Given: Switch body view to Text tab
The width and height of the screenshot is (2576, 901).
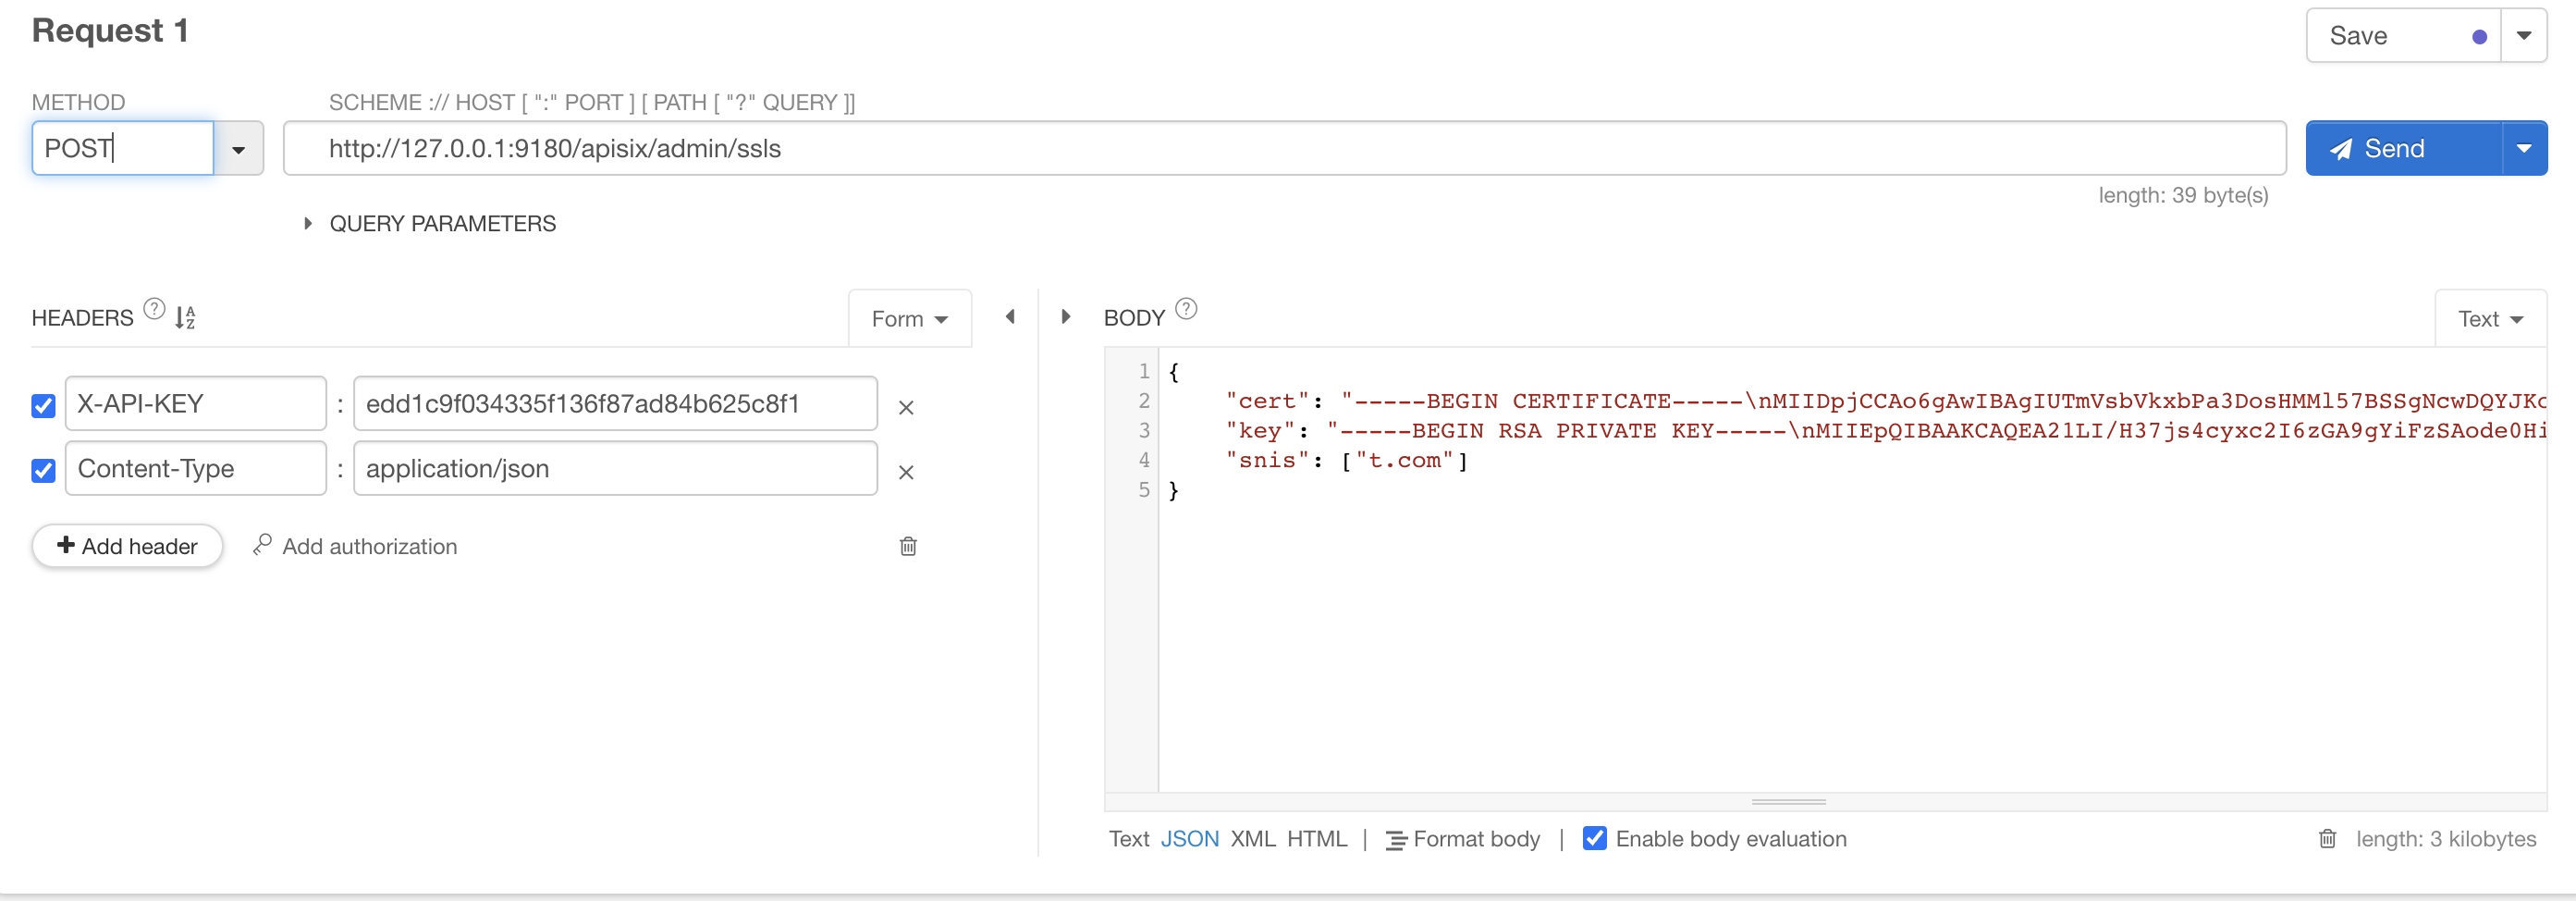Looking at the screenshot, I should 1128,839.
